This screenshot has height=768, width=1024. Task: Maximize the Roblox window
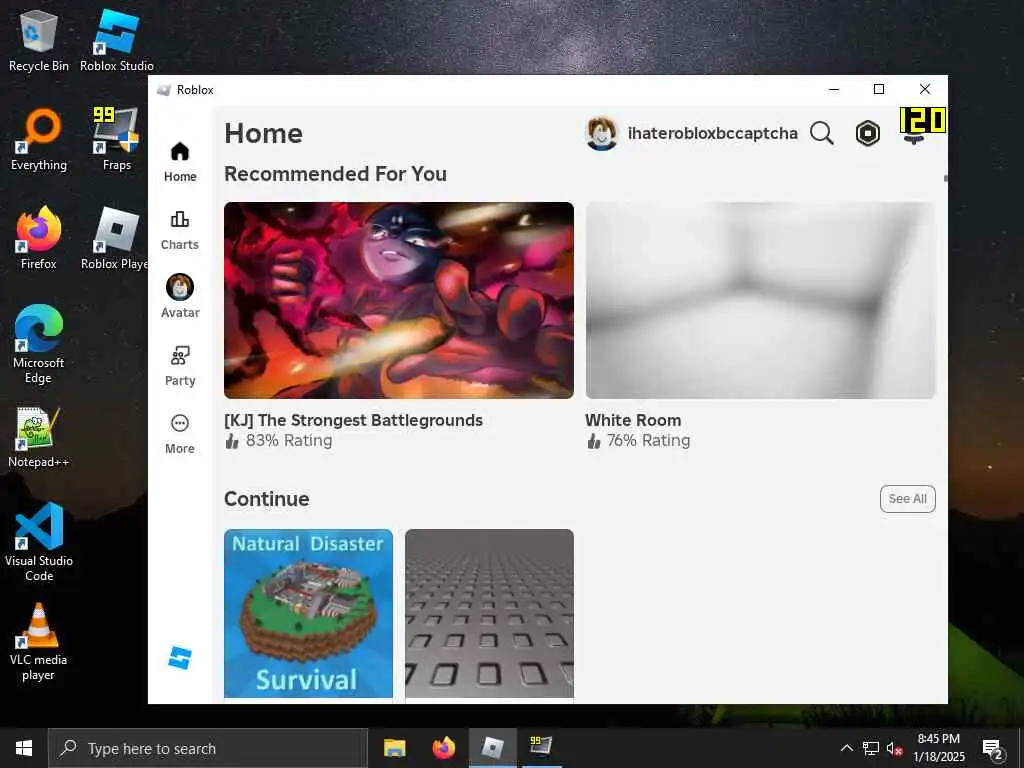[879, 89]
